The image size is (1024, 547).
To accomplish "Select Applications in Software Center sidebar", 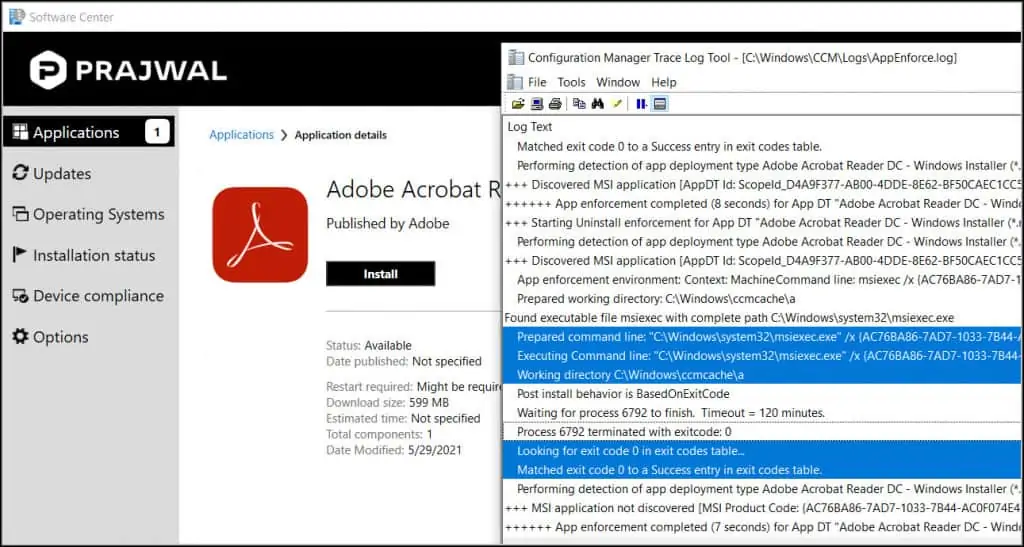I will click(x=89, y=133).
